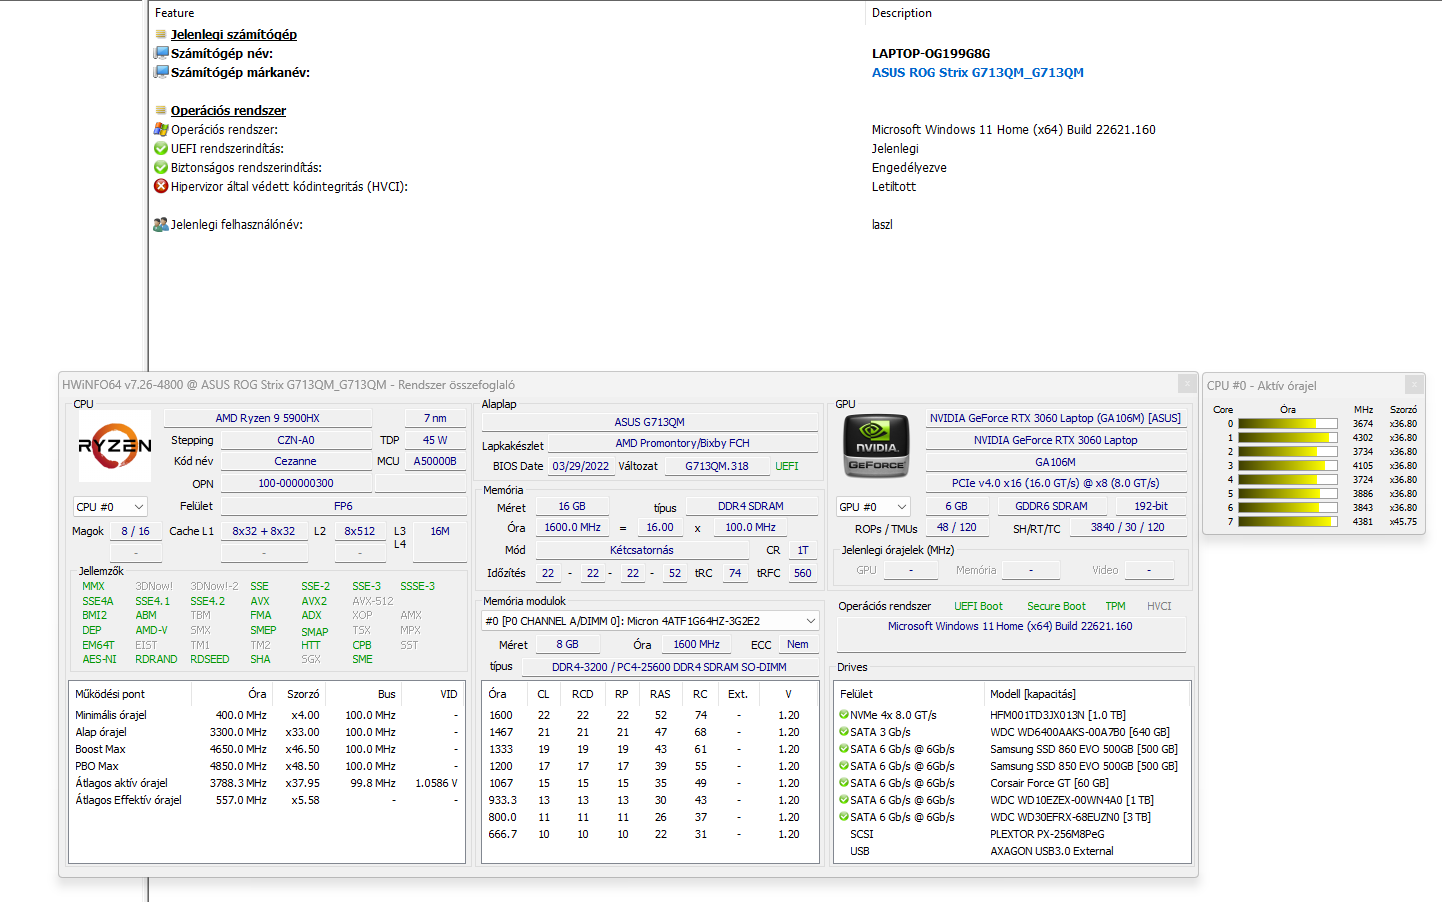1442x902 pixels.
Task: Click the 1600 timing row in the memory table
Action: click(650, 715)
